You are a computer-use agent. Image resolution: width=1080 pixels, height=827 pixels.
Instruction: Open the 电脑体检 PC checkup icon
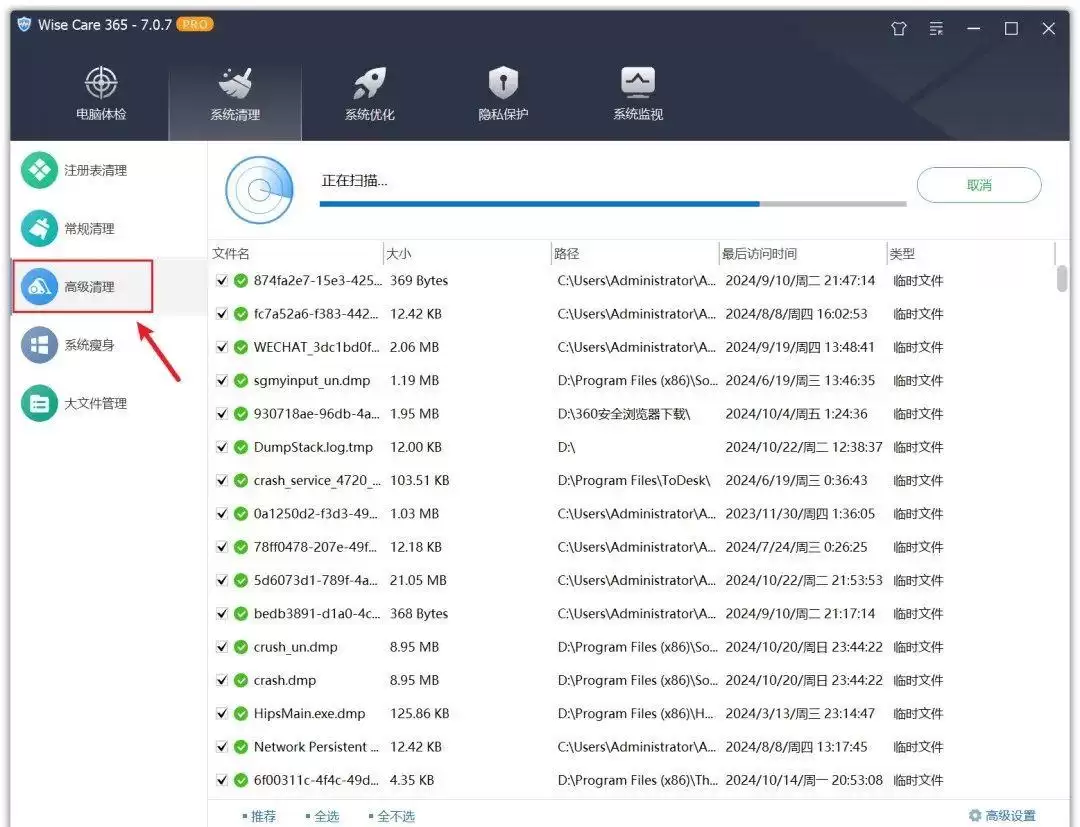point(101,83)
